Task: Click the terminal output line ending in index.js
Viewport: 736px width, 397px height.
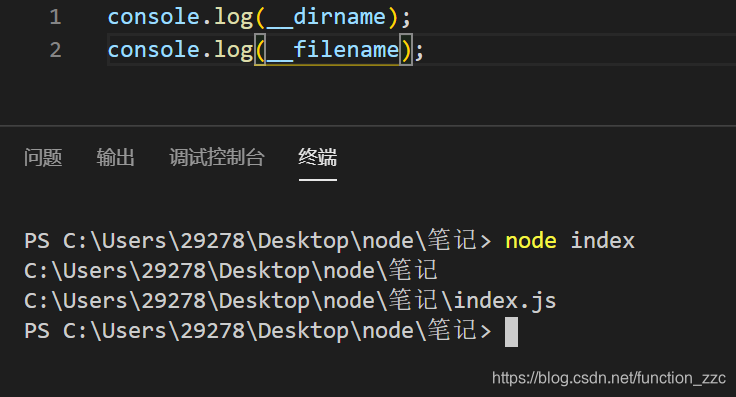Action: [x=290, y=301]
